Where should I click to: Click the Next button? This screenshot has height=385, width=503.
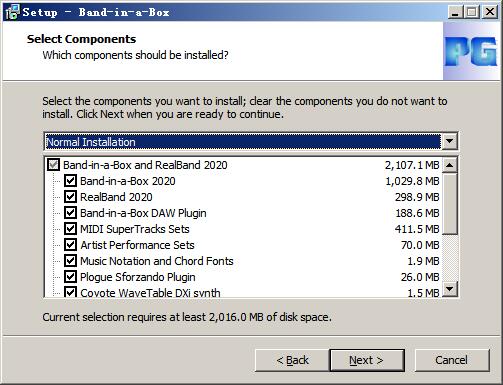pyautogui.click(x=367, y=360)
